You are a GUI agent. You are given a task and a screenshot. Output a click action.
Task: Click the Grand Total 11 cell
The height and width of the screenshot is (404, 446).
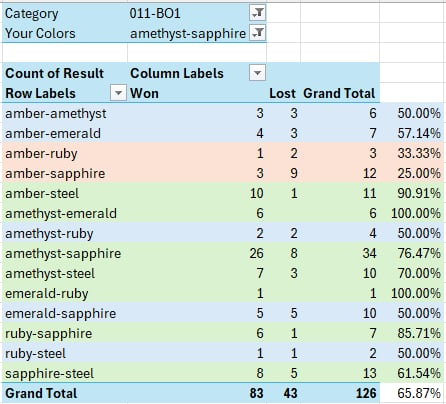click(340, 193)
